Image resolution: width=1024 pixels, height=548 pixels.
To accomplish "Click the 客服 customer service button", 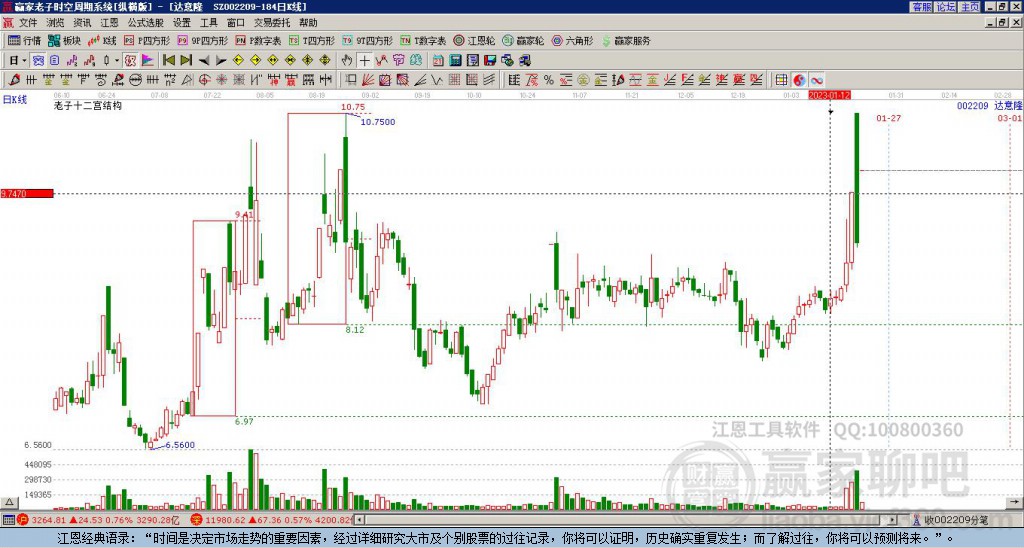I will (922, 6).
